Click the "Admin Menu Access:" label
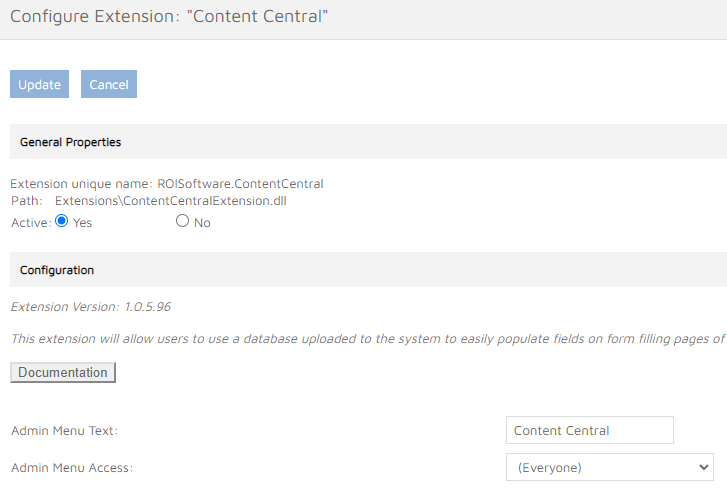Image resolution: width=727 pixels, height=499 pixels. [x=72, y=467]
